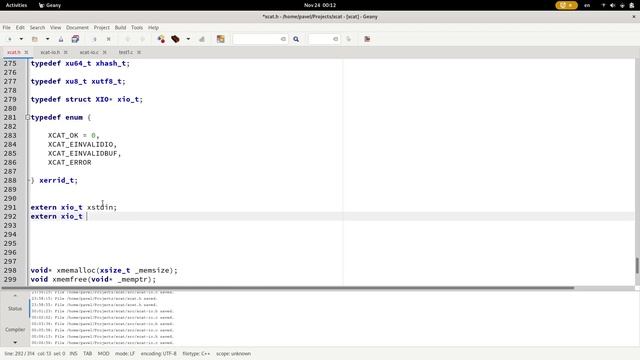Click on xerrid_t type name
640x360 pixels.
[x=56, y=180]
